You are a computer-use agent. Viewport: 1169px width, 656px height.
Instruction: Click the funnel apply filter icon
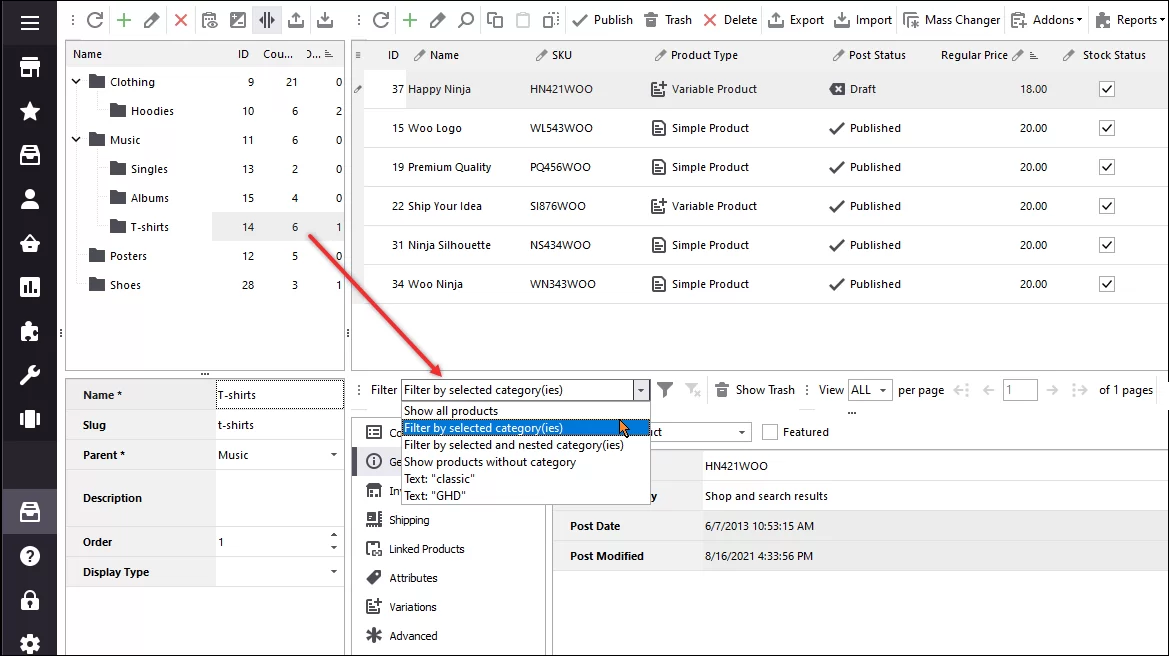click(665, 390)
